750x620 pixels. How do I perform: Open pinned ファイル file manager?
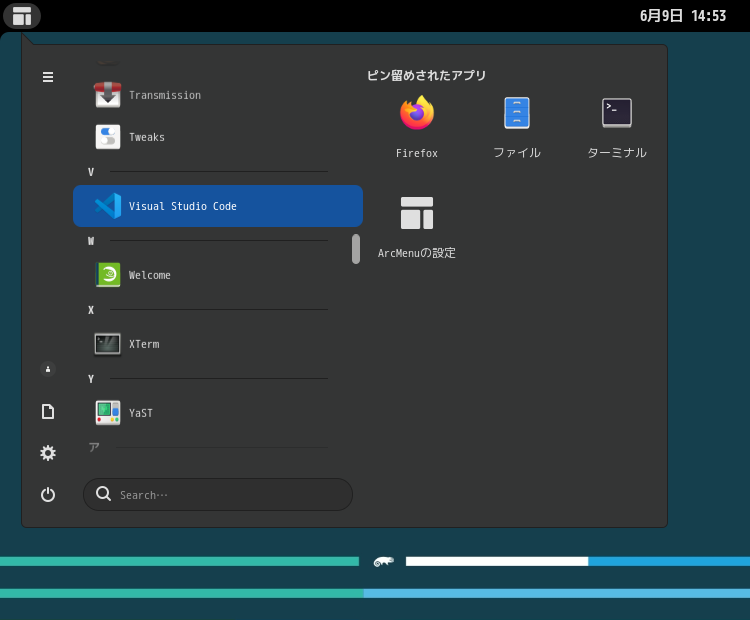pyautogui.click(x=517, y=127)
